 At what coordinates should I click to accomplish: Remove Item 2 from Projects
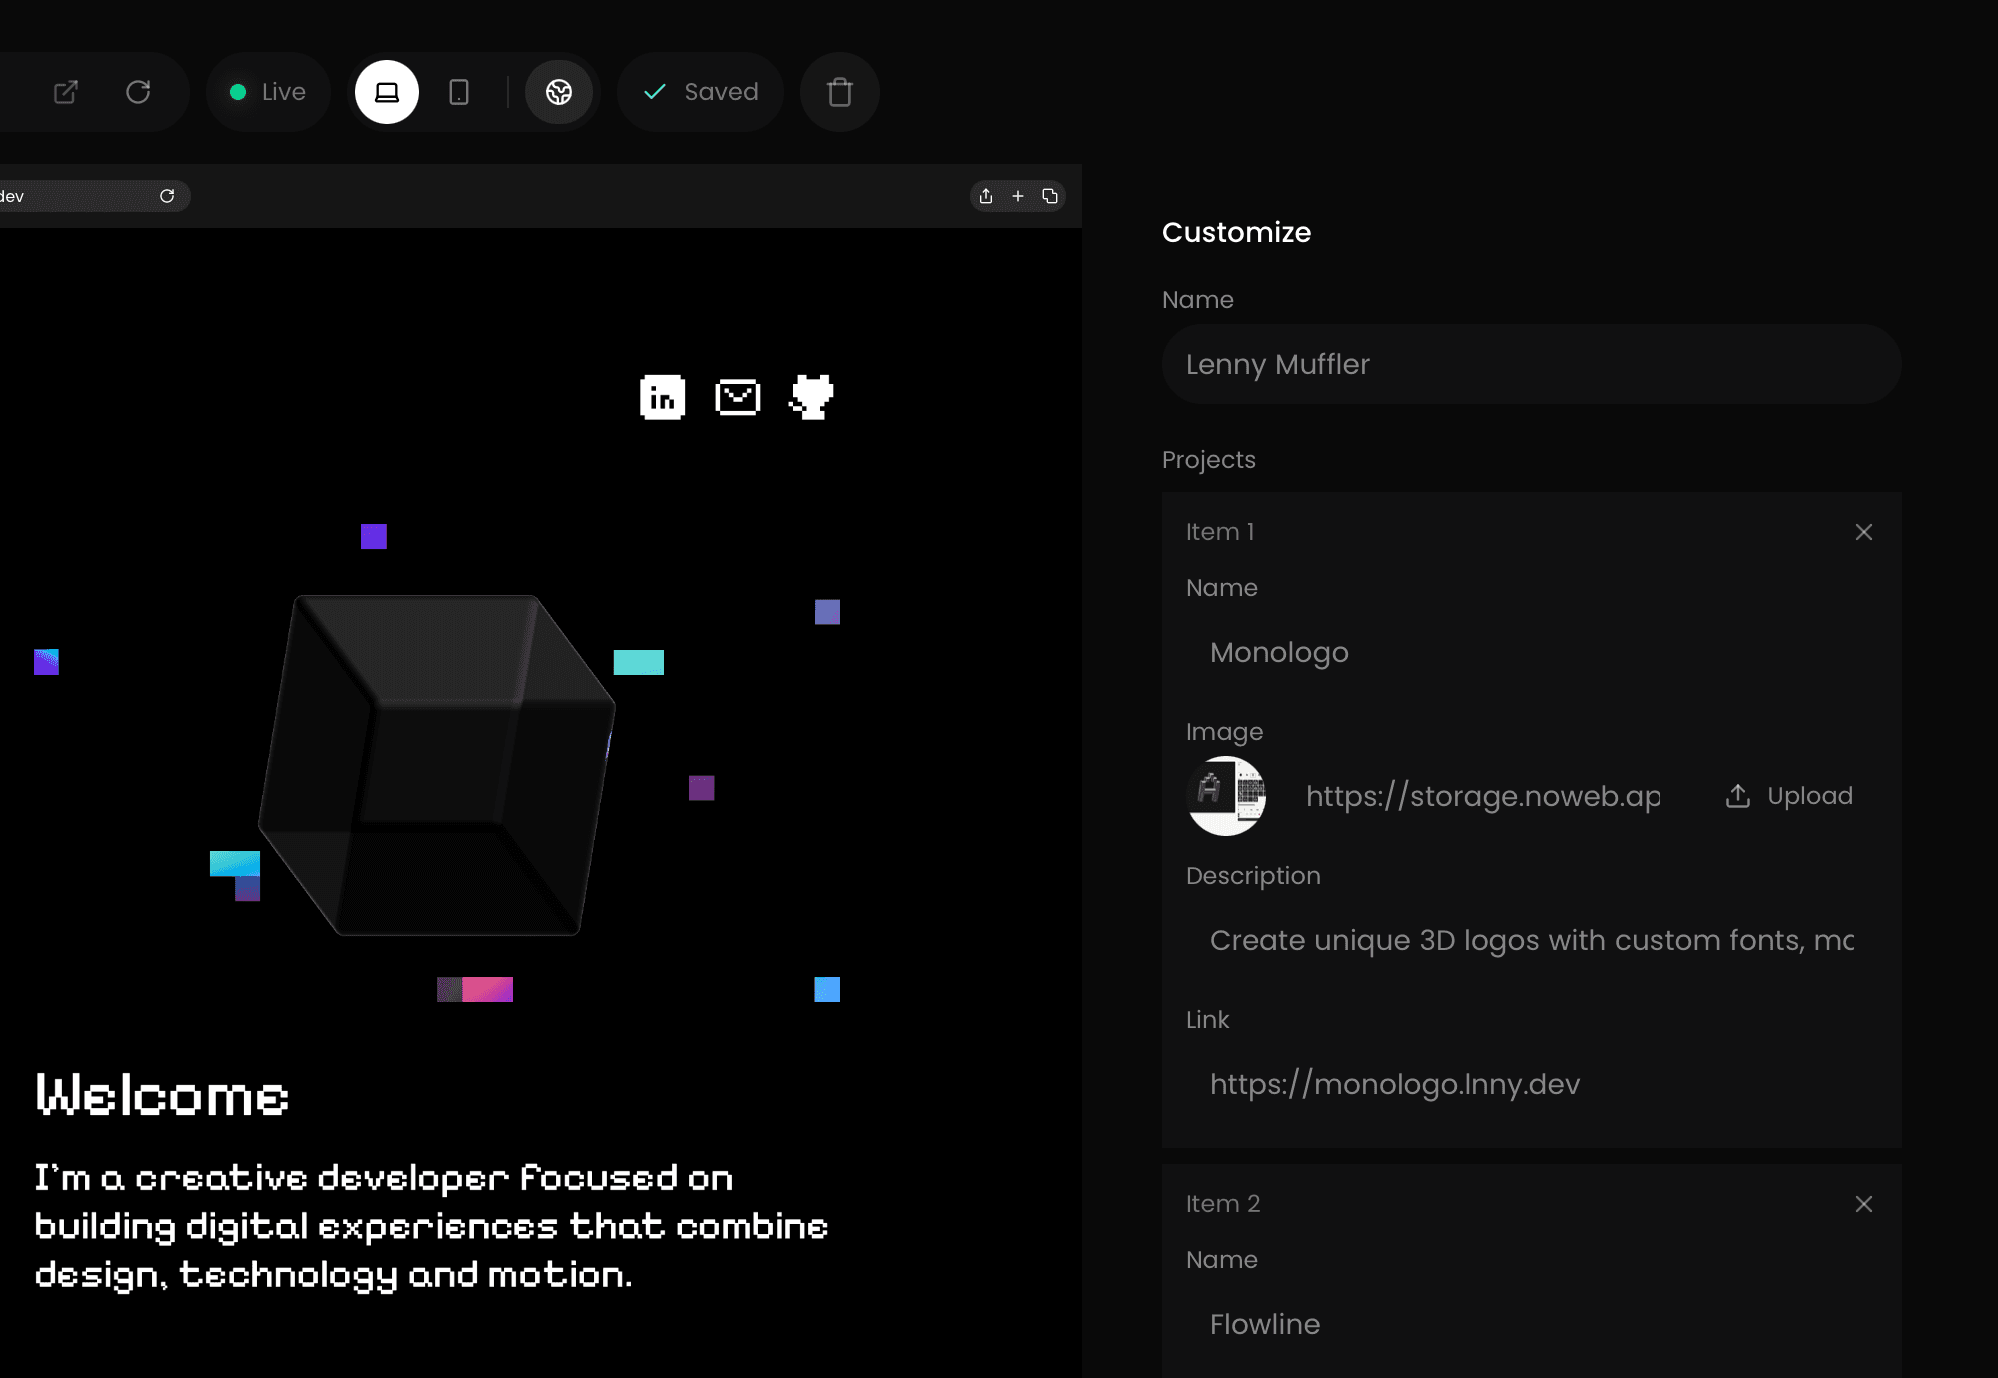click(x=1864, y=1204)
